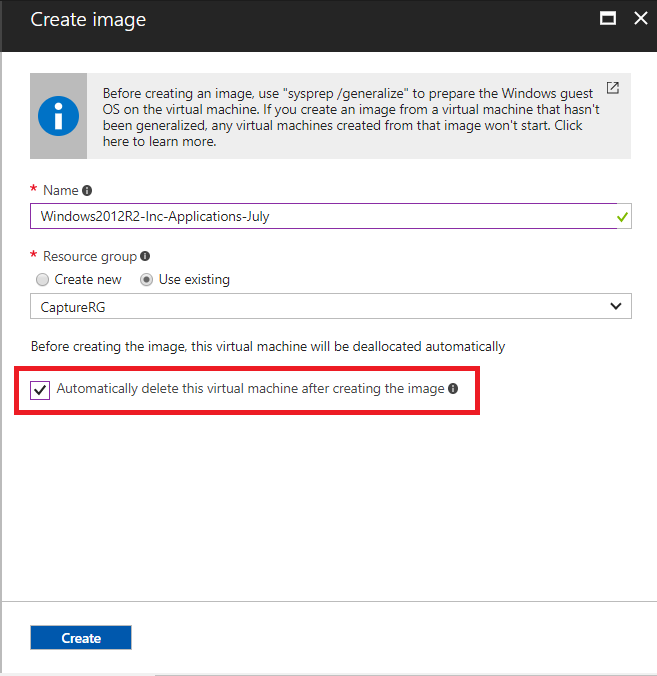657x676 pixels.
Task: Select the Use existing radio button
Action: (147, 280)
